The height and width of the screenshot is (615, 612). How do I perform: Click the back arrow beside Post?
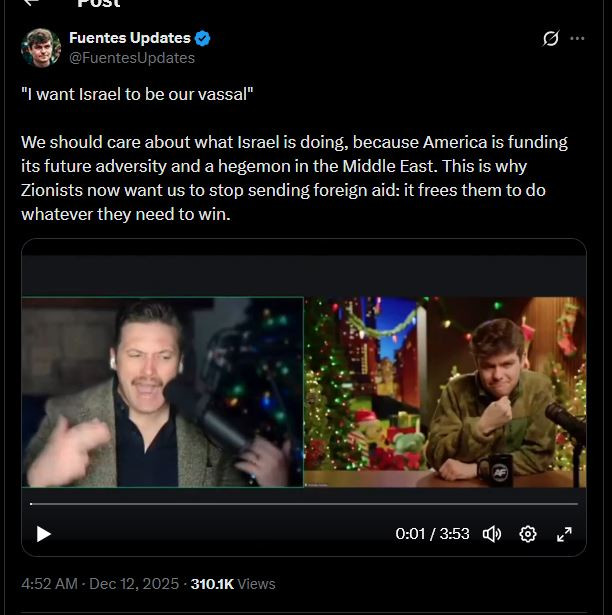31,2
